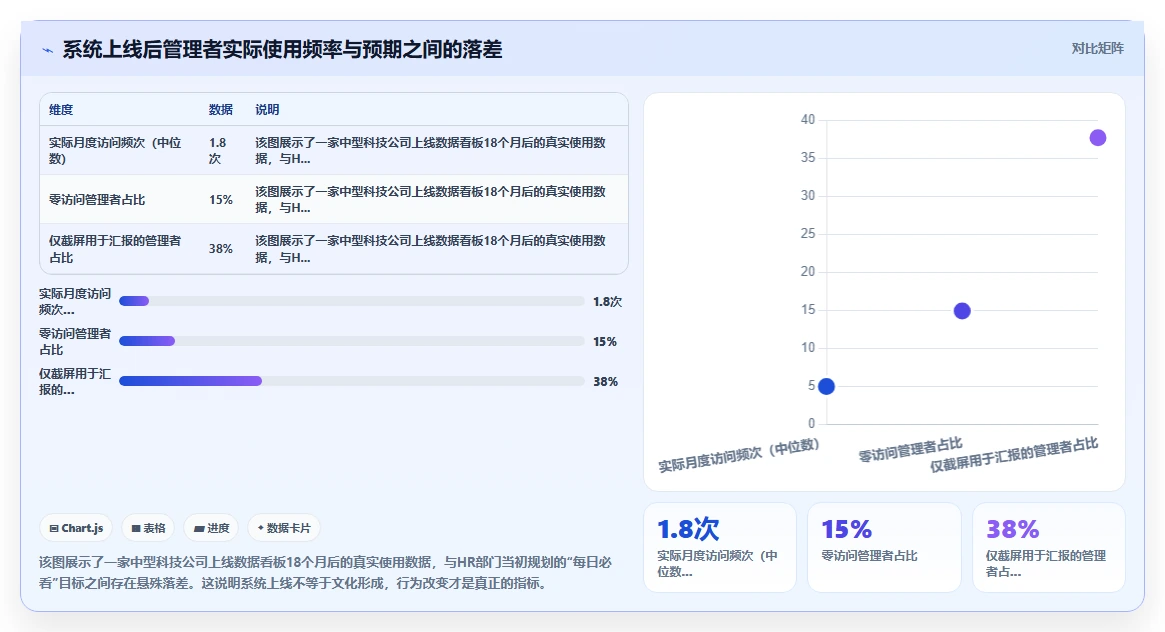Open the 38% stat card
This screenshot has width=1165, height=632.
click(1049, 547)
